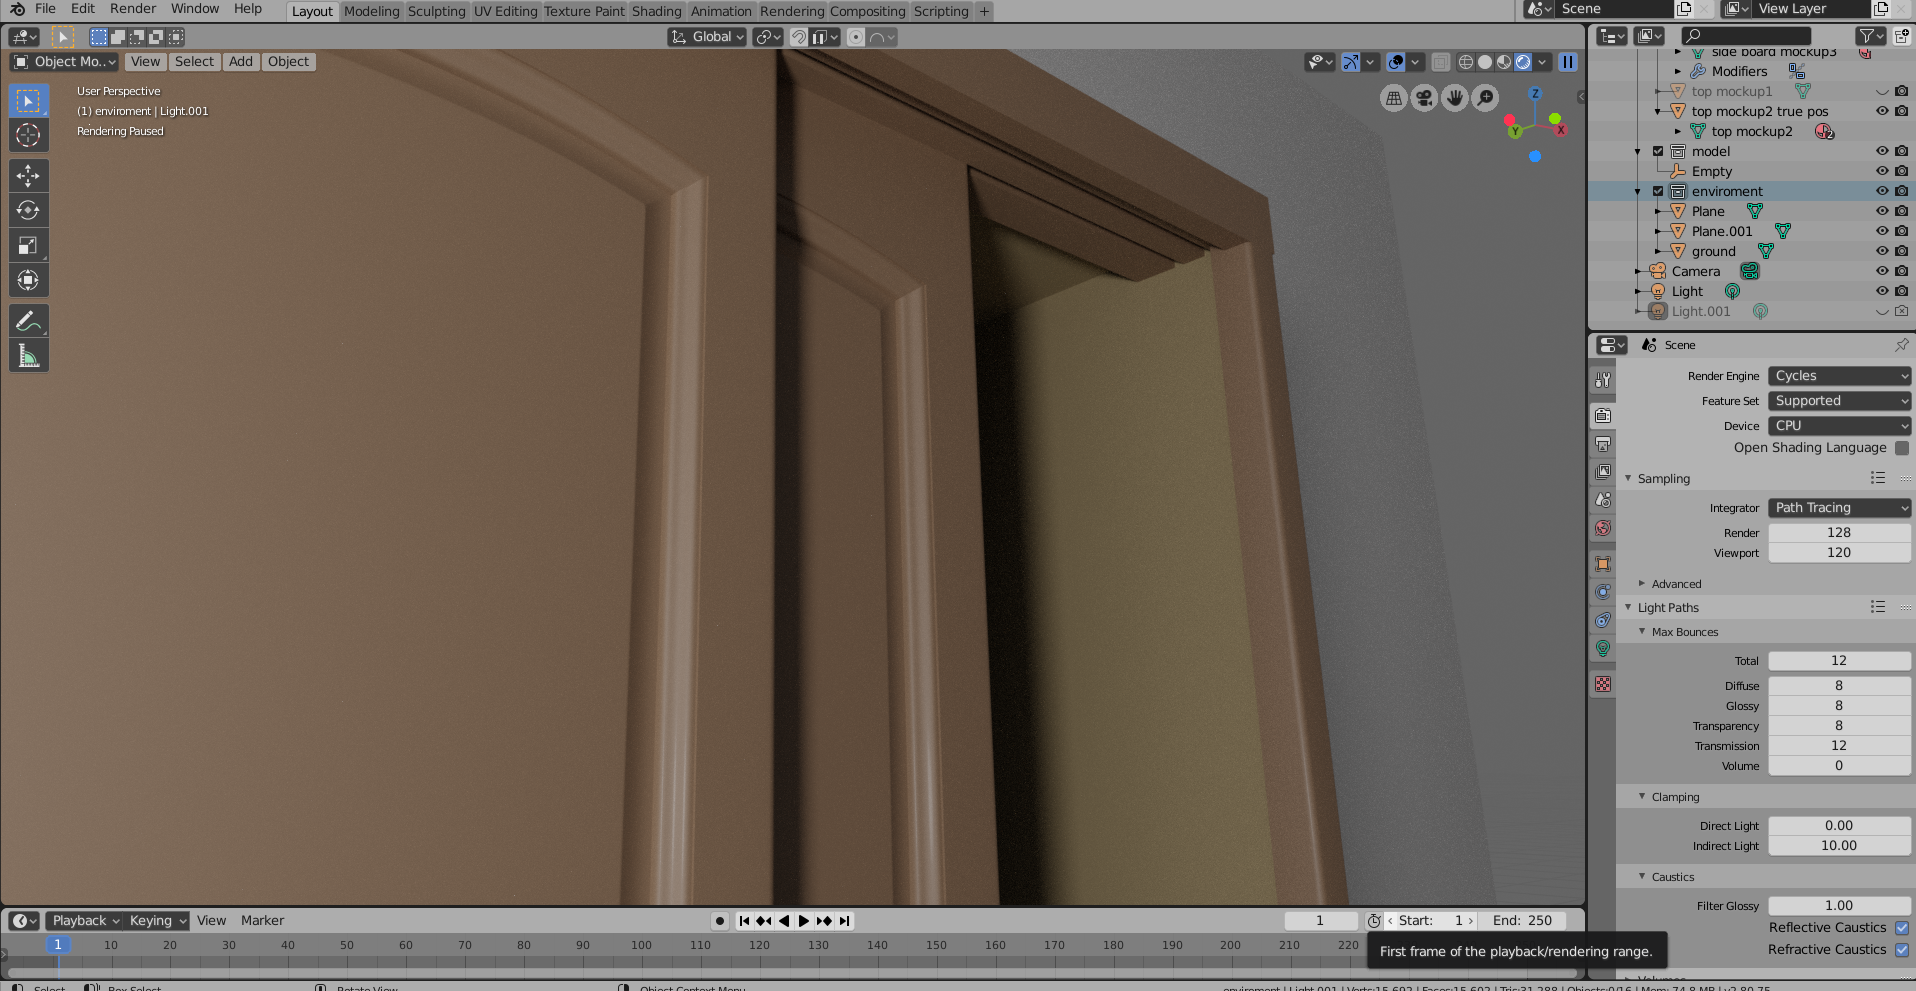
Task: Click the Viewport samples field
Action: [x=1838, y=553]
